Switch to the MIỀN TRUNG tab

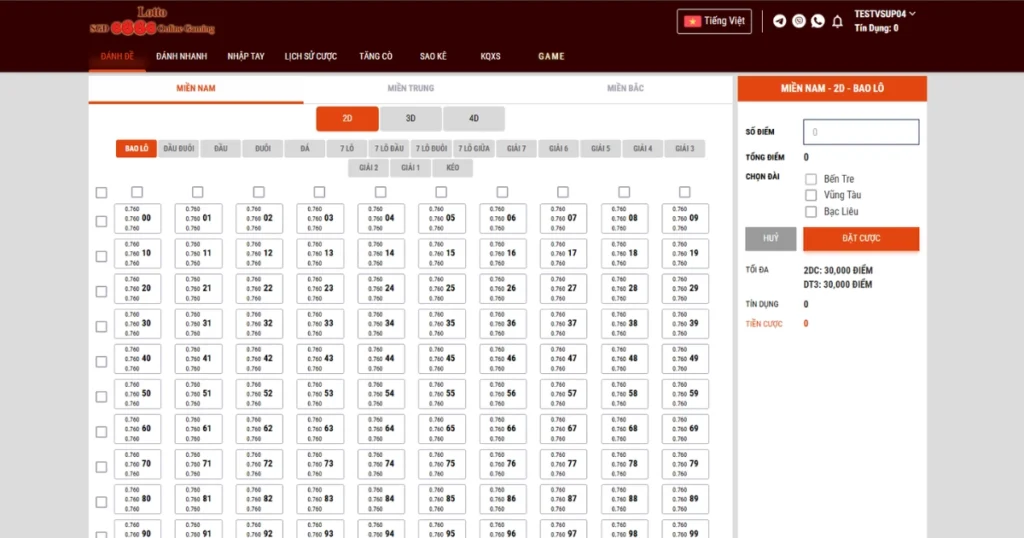pos(411,88)
